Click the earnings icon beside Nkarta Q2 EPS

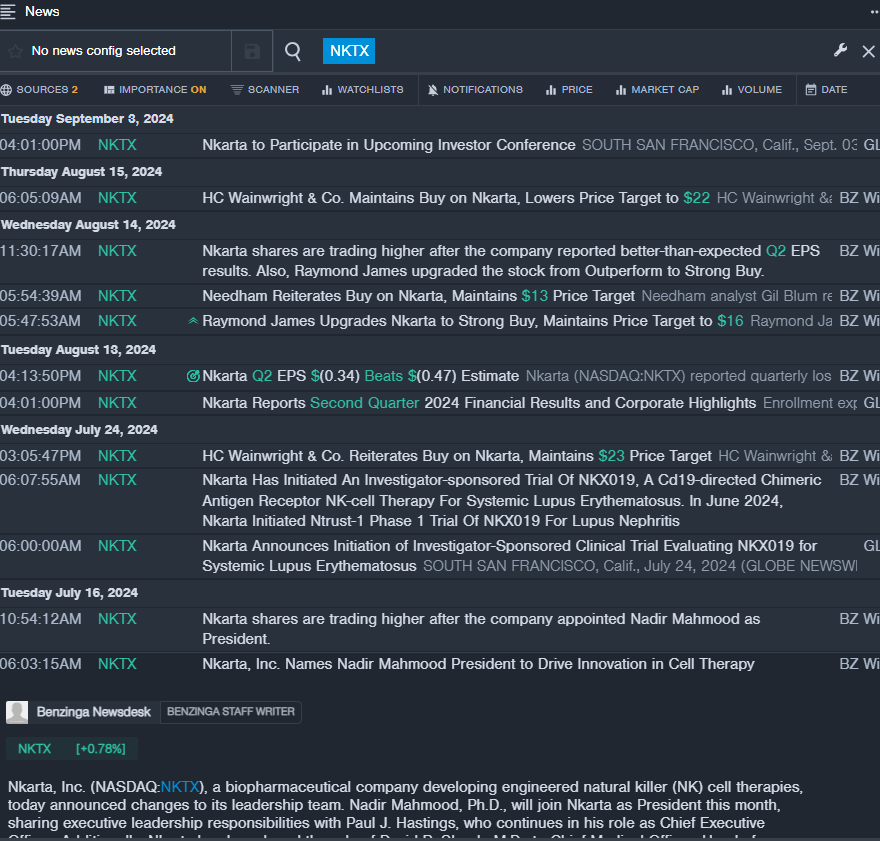pos(193,376)
